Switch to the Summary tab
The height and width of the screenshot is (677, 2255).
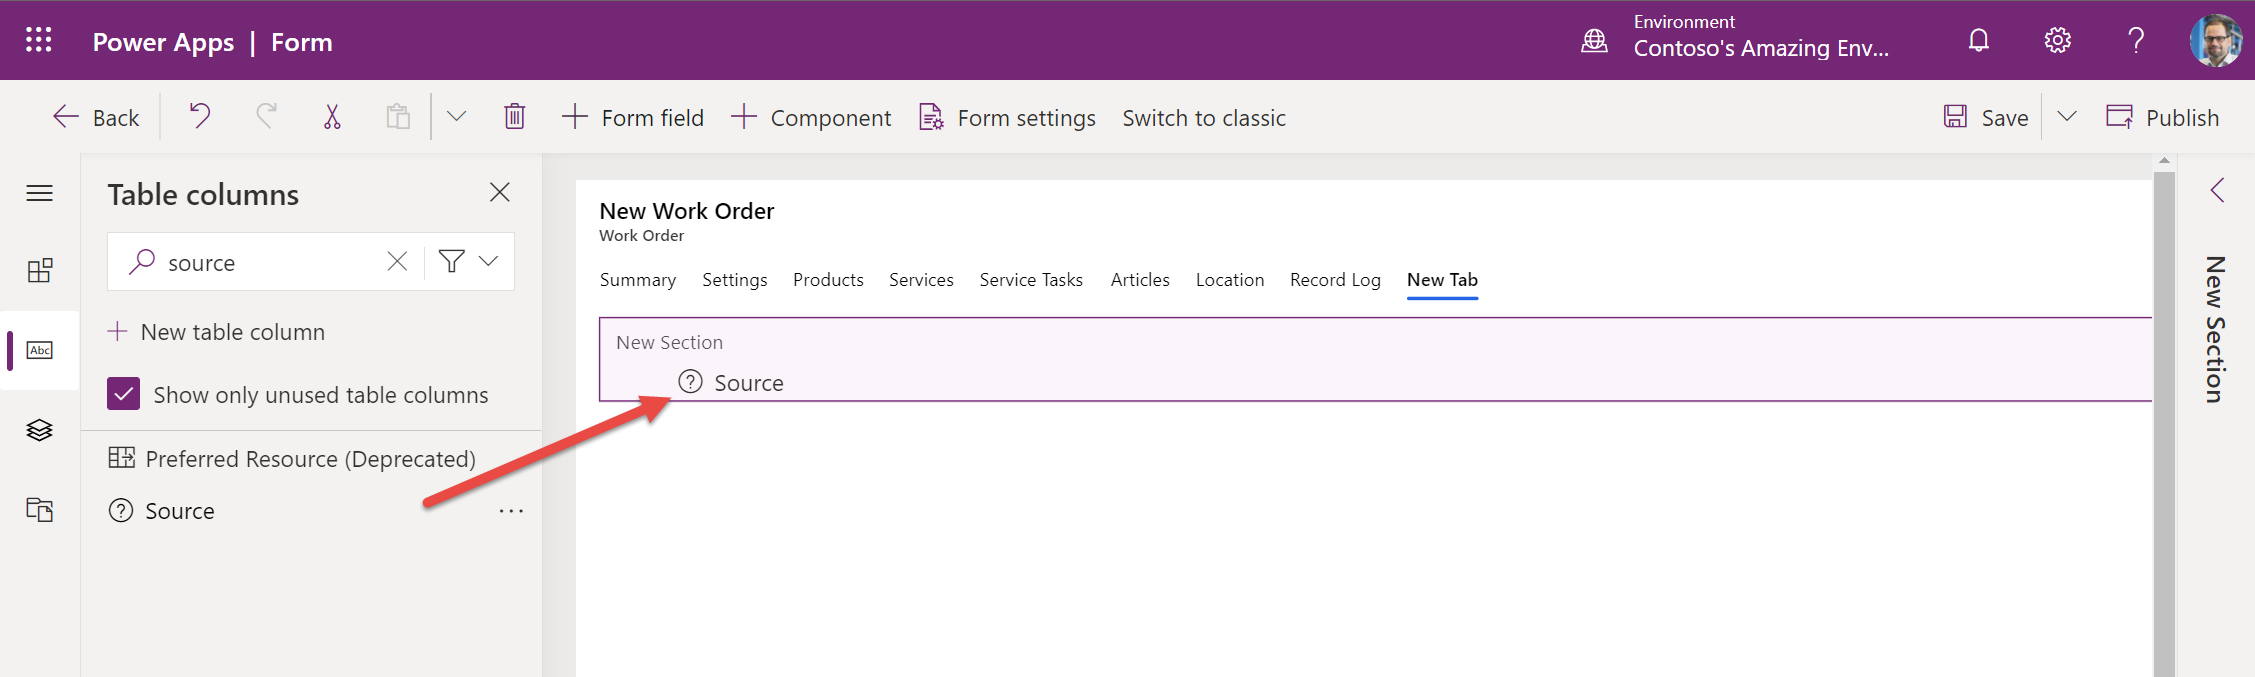[x=638, y=280]
